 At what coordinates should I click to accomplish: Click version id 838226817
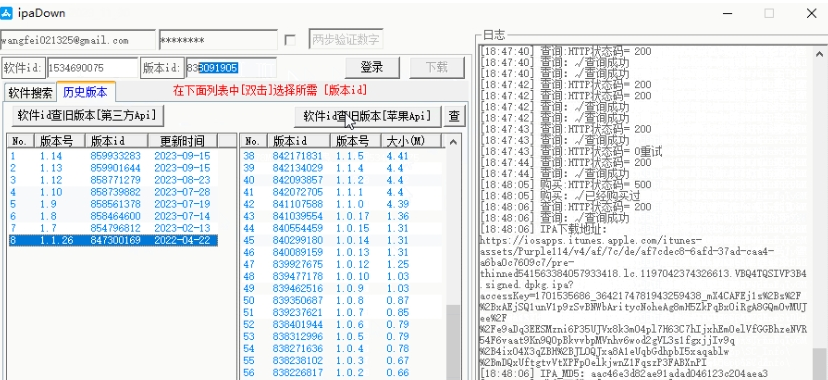click(x=297, y=373)
